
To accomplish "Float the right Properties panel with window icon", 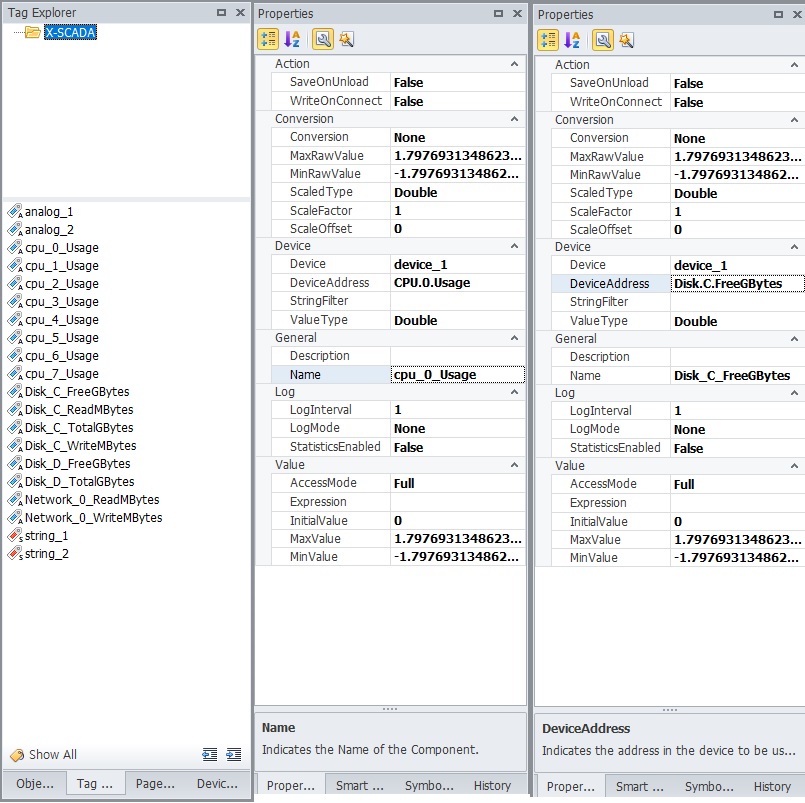I will pos(778,14).
